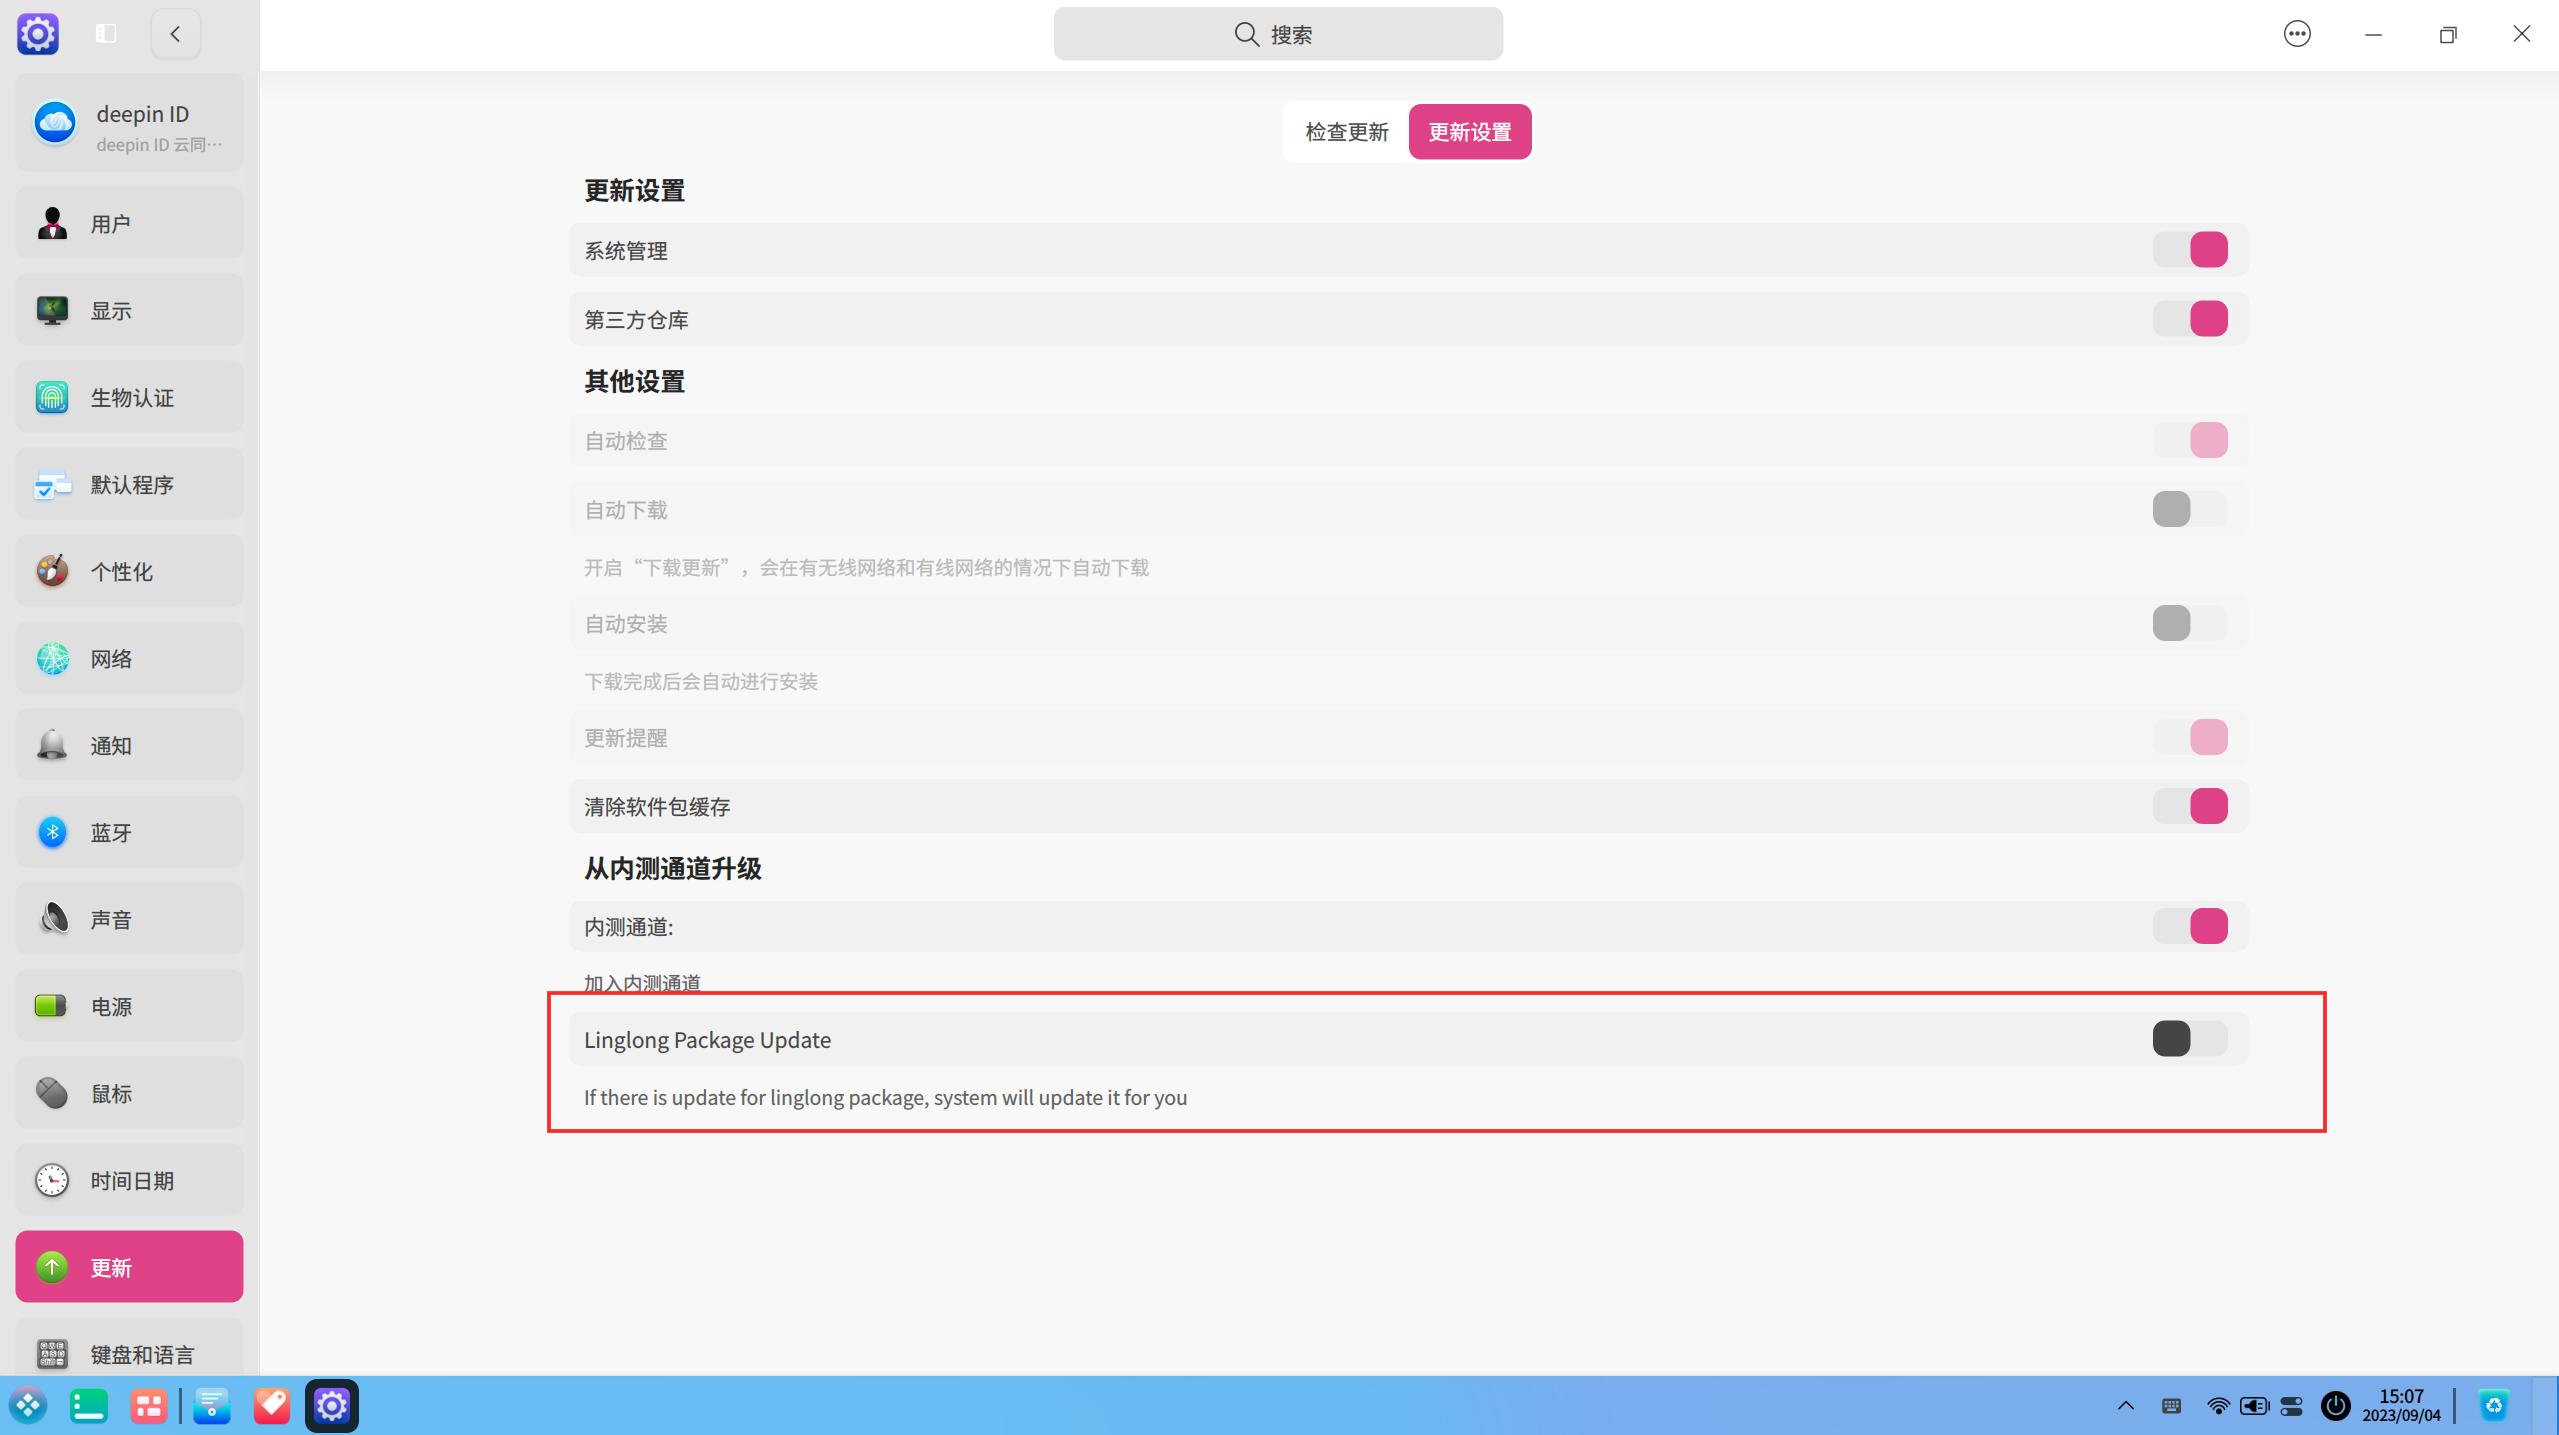Click the power button in the system tray
This screenshot has height=1435, width=2559.
pos(2333,1404)
